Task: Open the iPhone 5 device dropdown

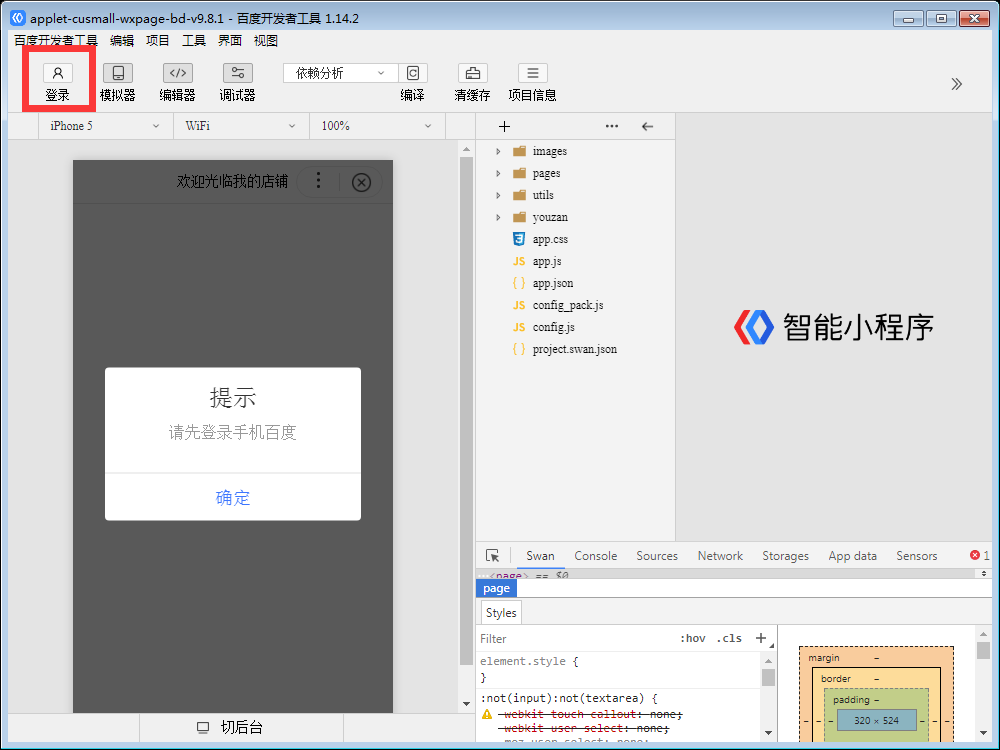Action: pos(104,126)
